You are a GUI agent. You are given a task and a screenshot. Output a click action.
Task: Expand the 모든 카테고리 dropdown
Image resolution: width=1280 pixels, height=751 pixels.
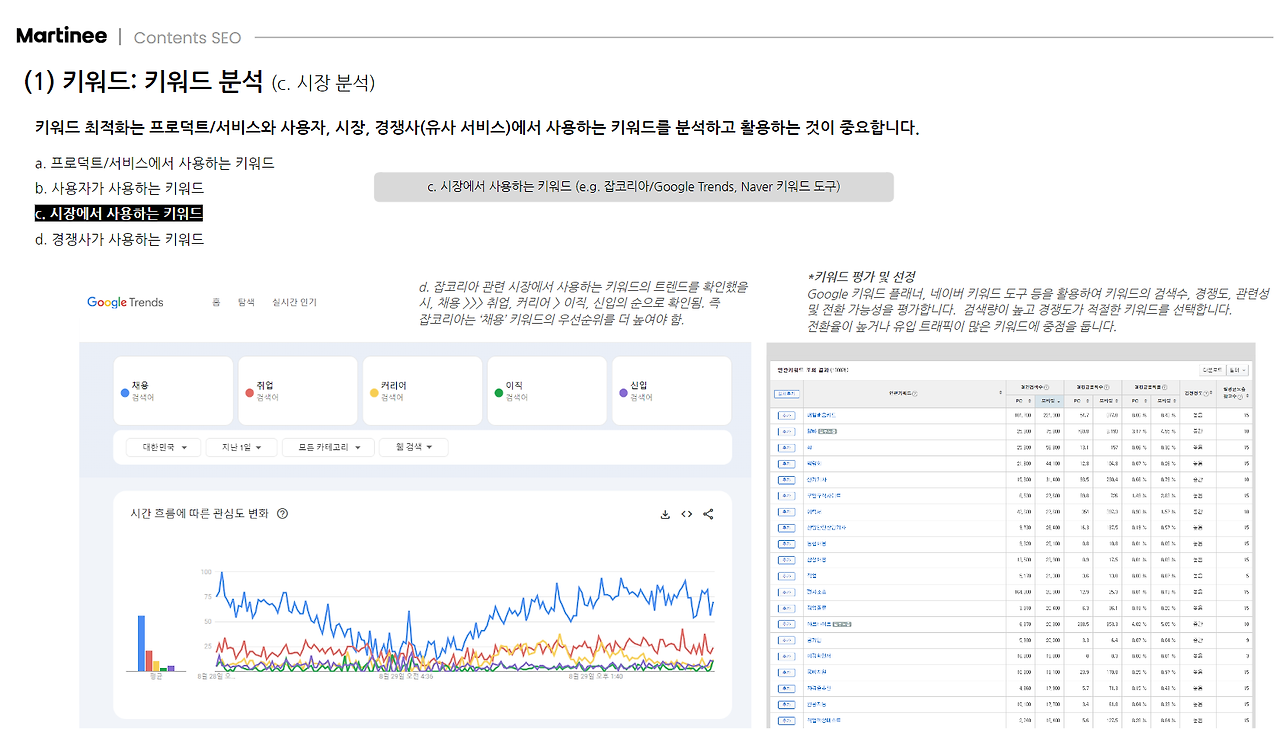(328, 447)
